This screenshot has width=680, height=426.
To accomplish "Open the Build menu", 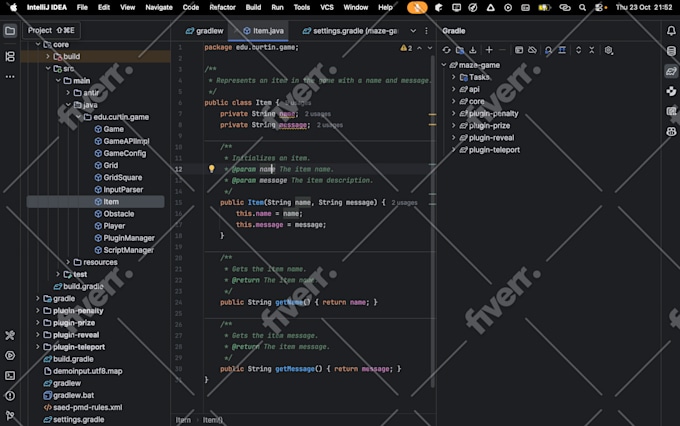I will (253, 7).
